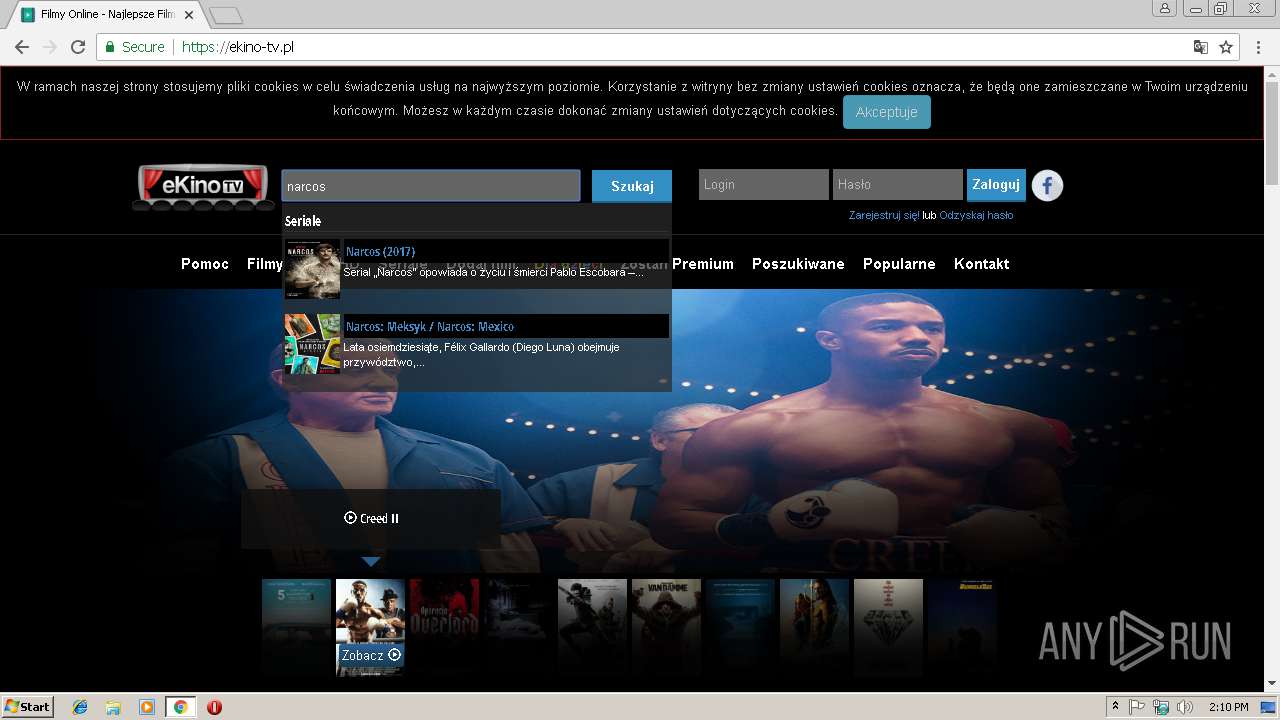Open file explorer taskbar icon
Viewport: 1280px width, 720px height.
click(113, 707)
